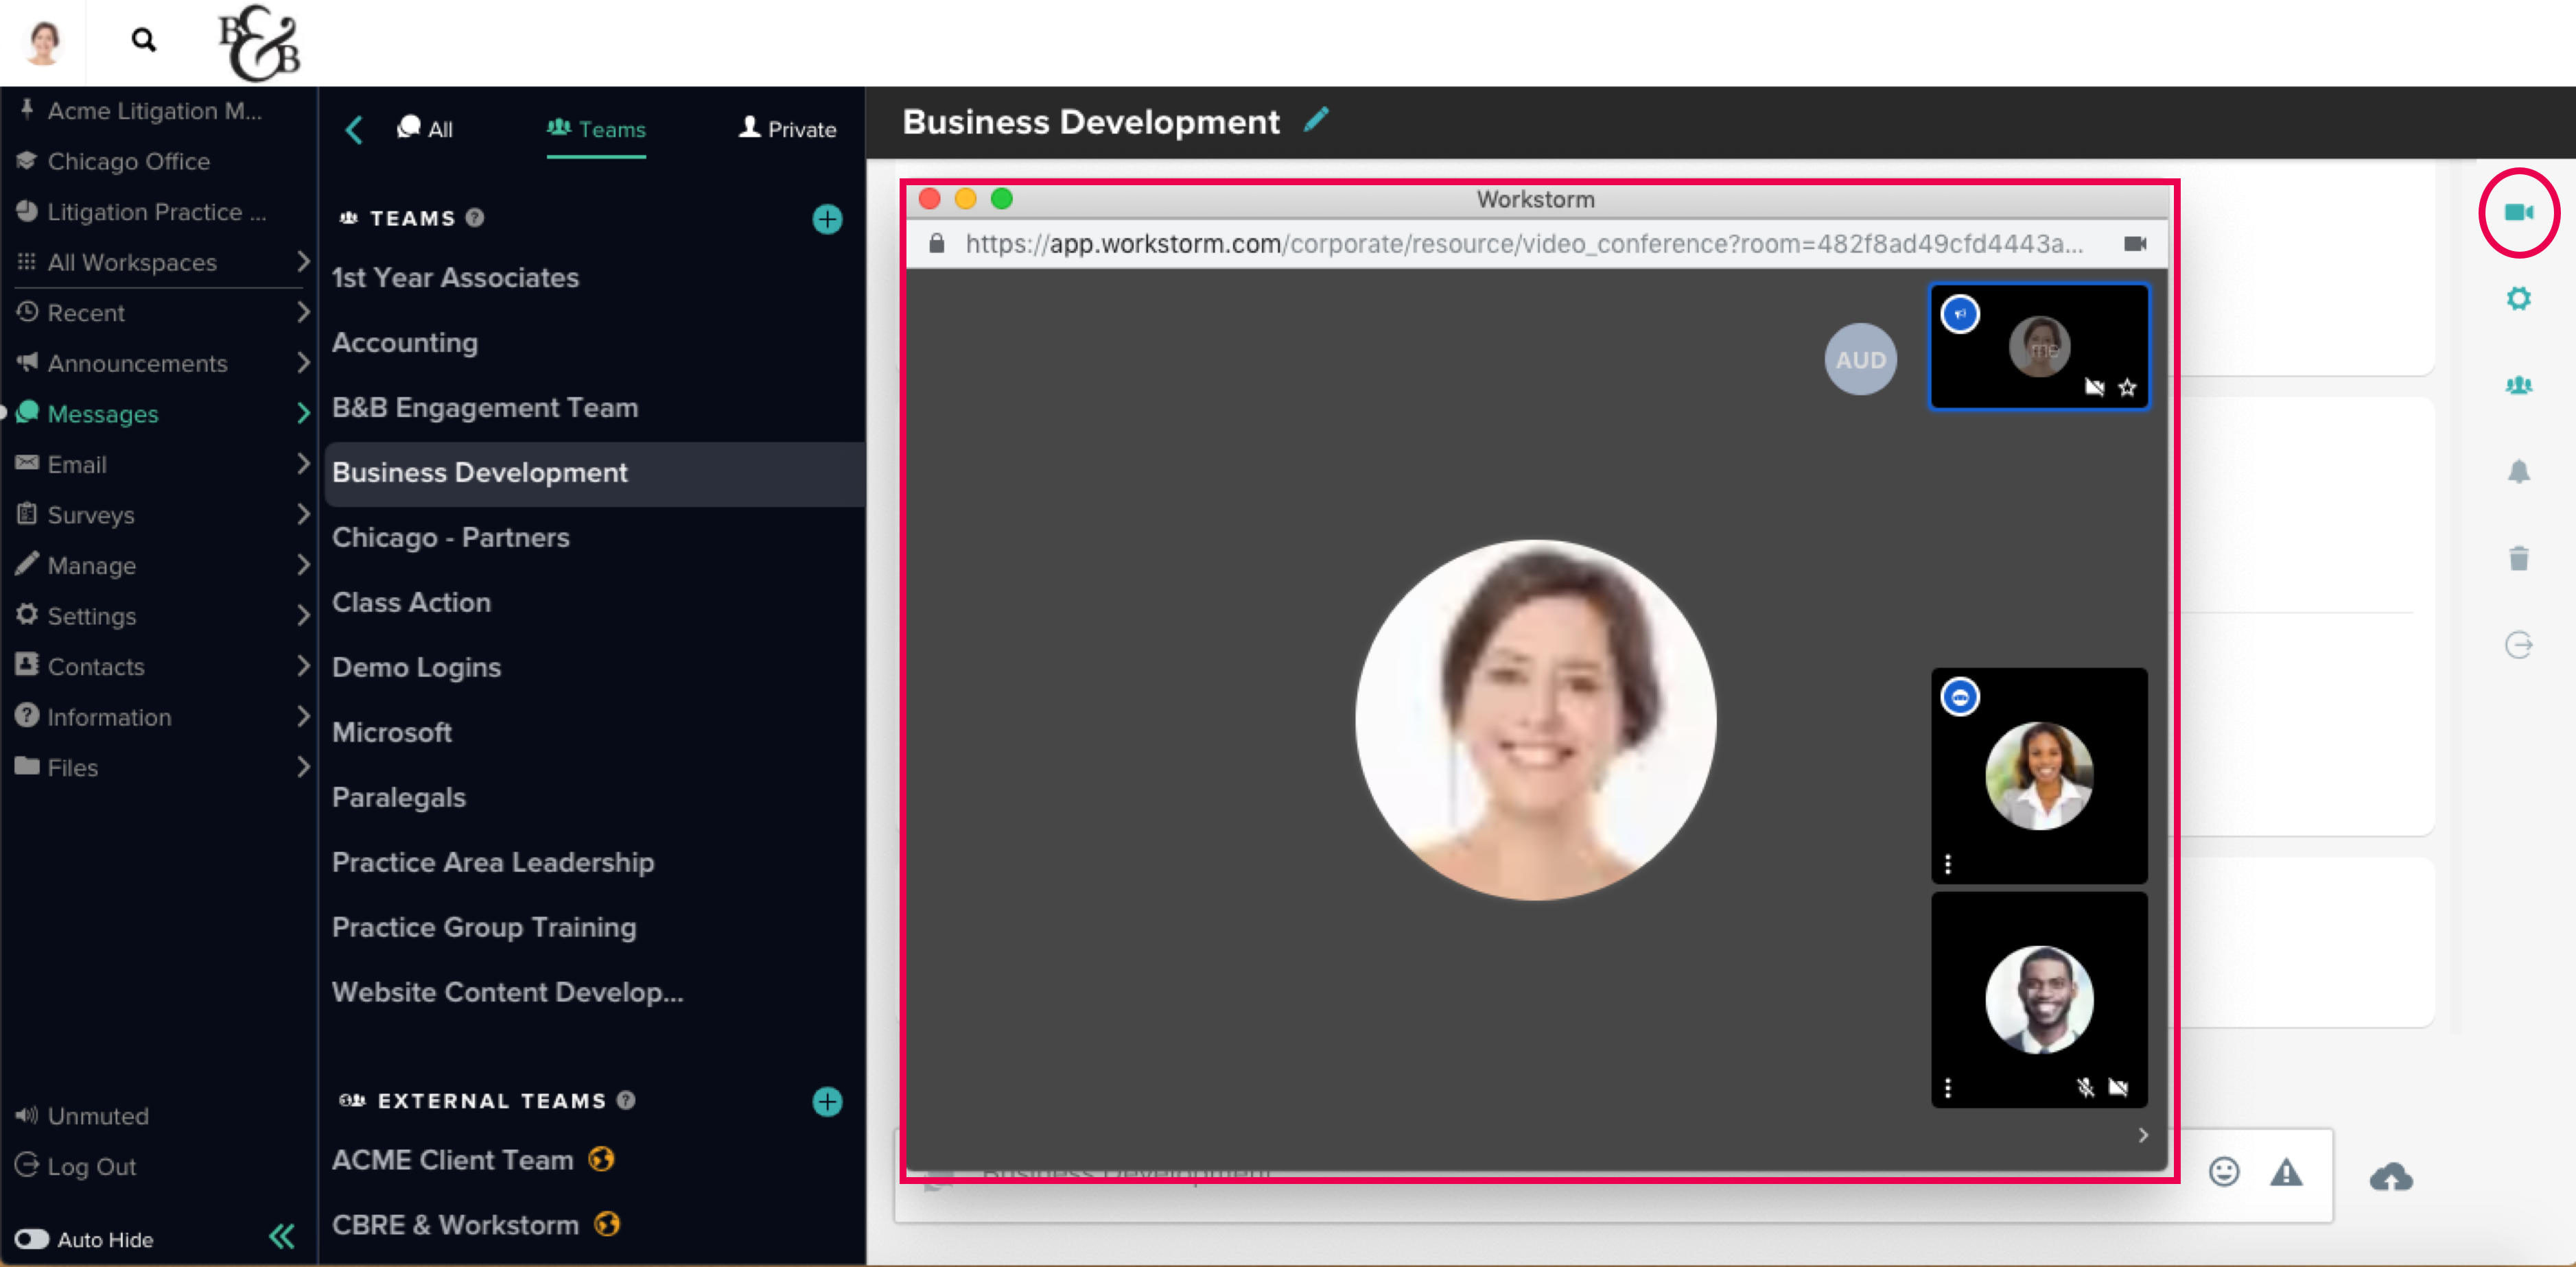Click the urgent alert triangle icon
The width and height of the screenshot is (2576, 1267).
[x=2286, y=1172]
